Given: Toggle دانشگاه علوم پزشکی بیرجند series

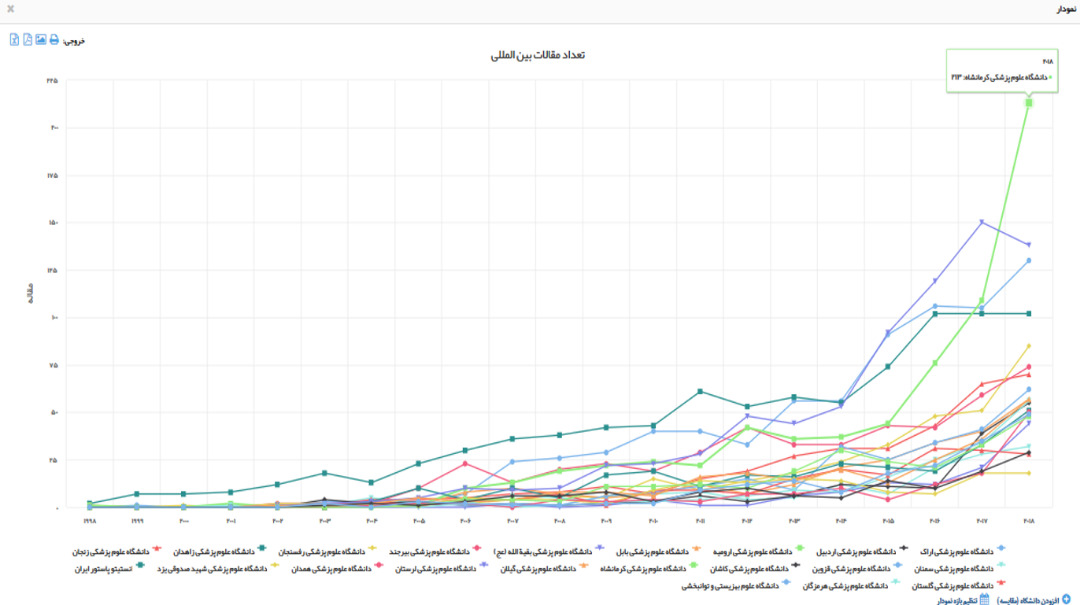Looking at the screenshot, I should point(435,551).
